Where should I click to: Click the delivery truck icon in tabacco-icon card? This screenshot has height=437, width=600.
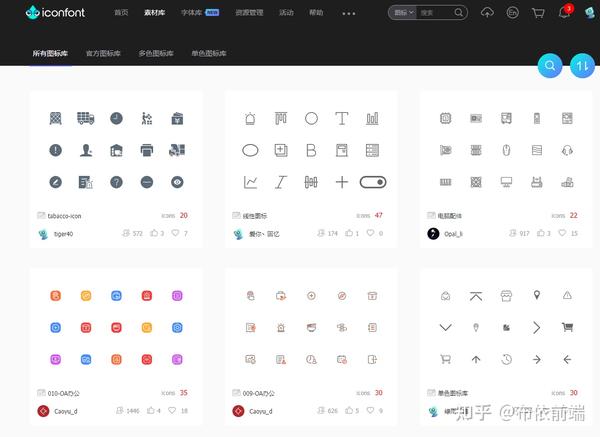pos(86,118)
